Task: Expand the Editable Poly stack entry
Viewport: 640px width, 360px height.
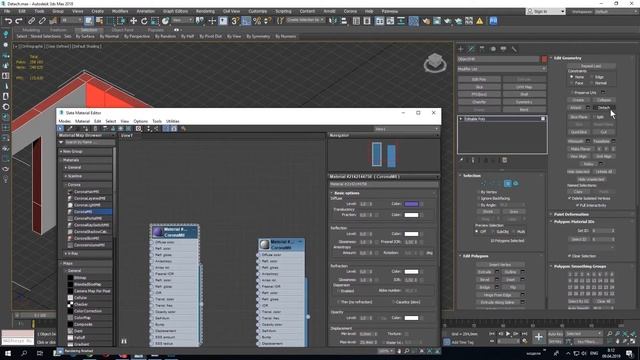Action: 461,119
